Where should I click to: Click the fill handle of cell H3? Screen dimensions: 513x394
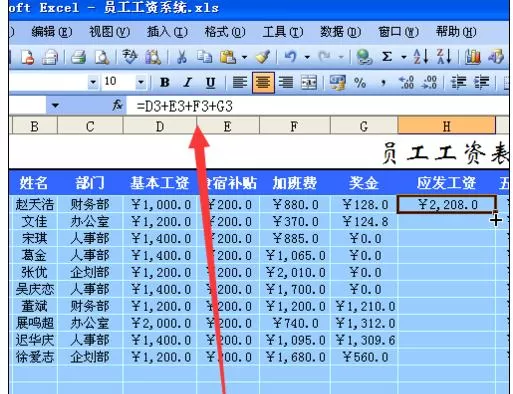tap(495, 212)
